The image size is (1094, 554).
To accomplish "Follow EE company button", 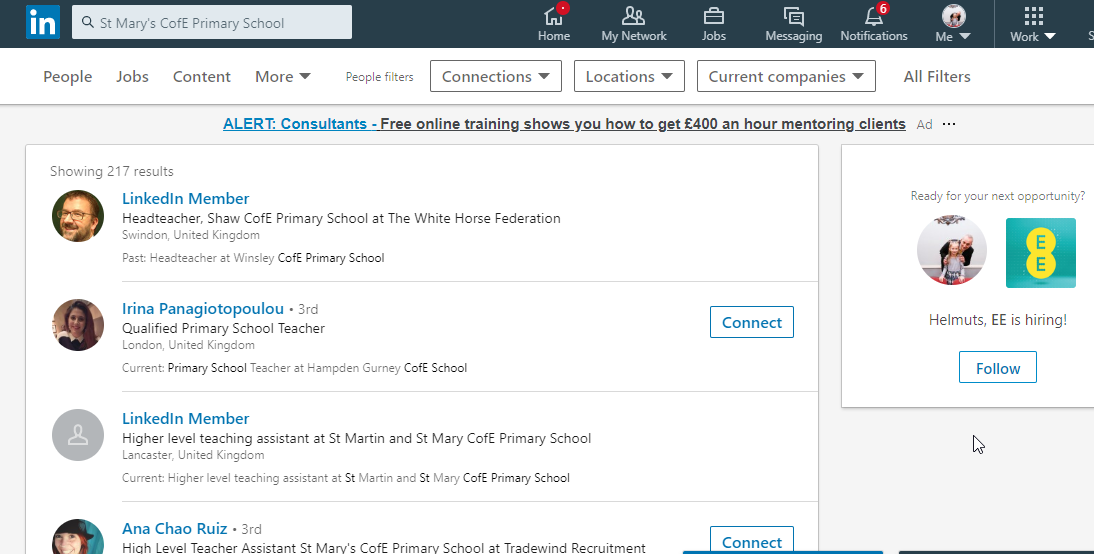I will click(997, 367).
